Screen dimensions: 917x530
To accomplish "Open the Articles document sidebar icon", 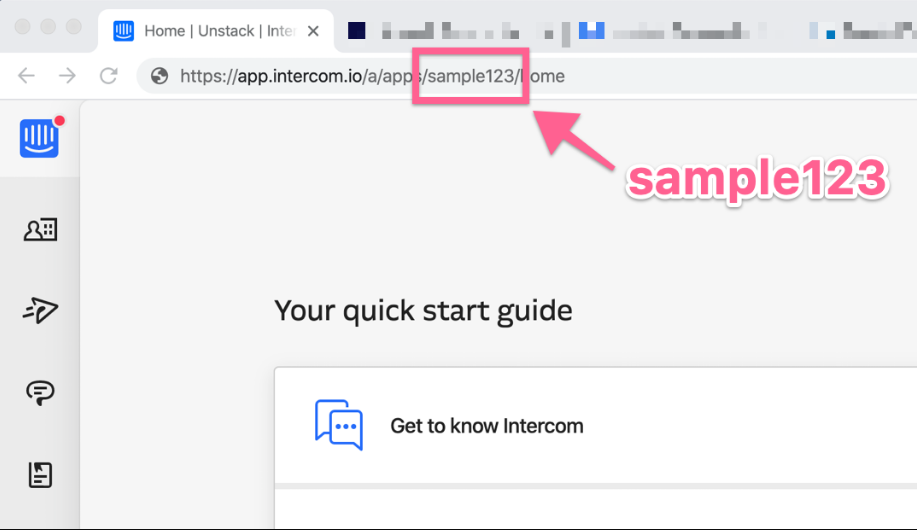I will [x=40, y=474].
